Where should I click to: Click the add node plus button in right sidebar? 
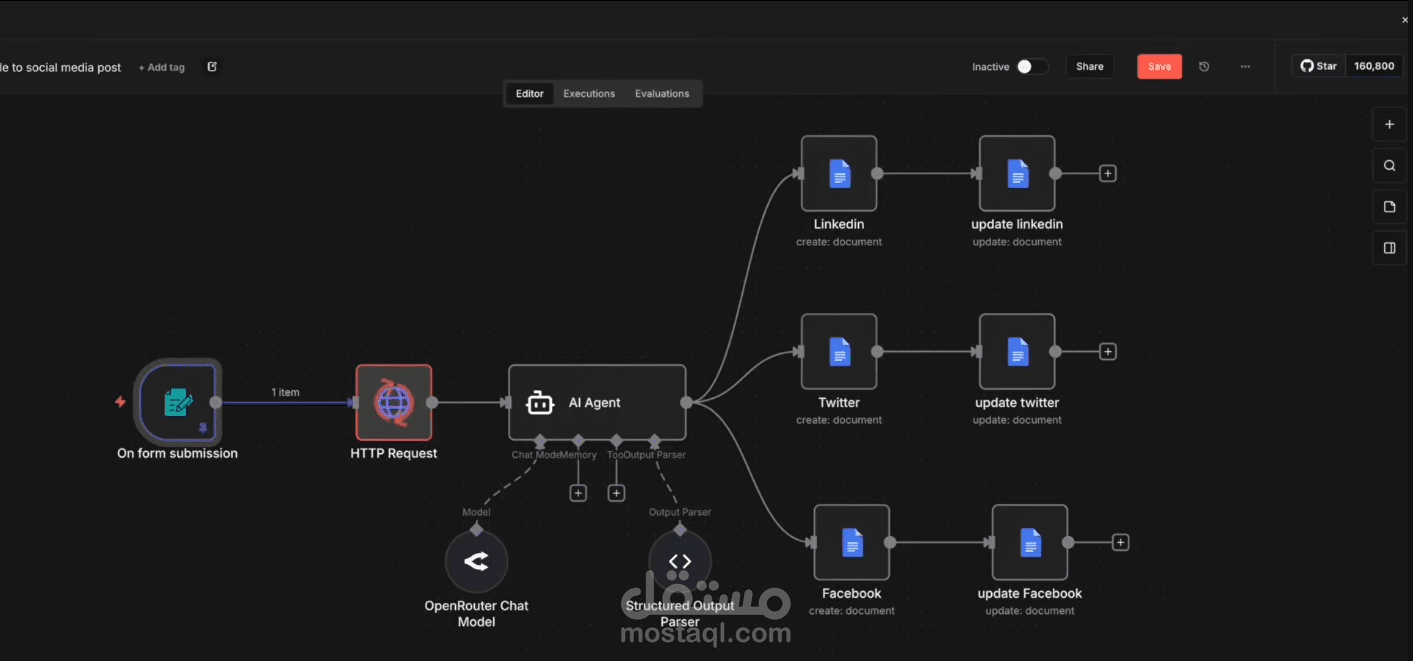click(x=1389, y=125)
